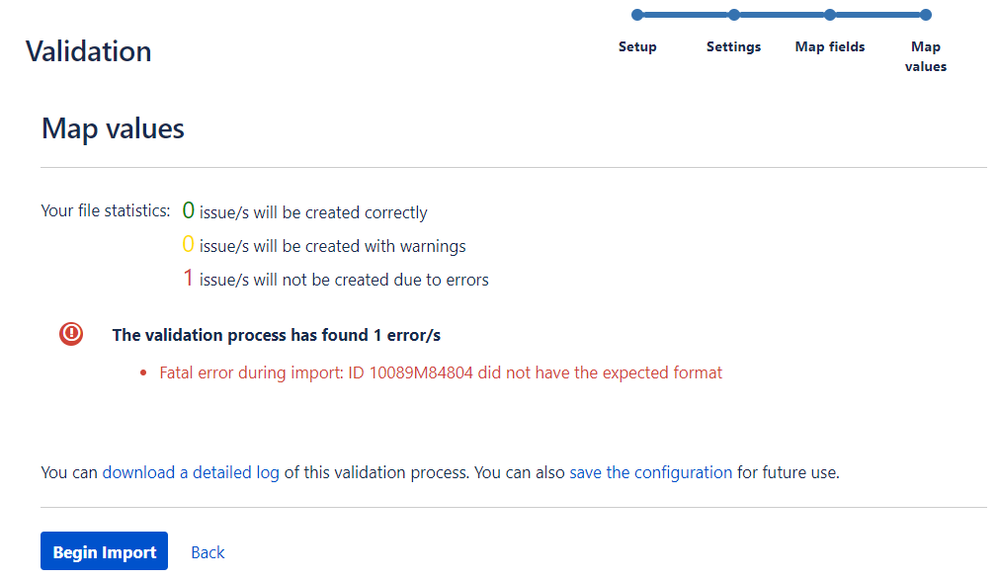This screenshot has width=999, height=576.
Task: Go to the Map values step label
Action: click(x=926, y=56)
